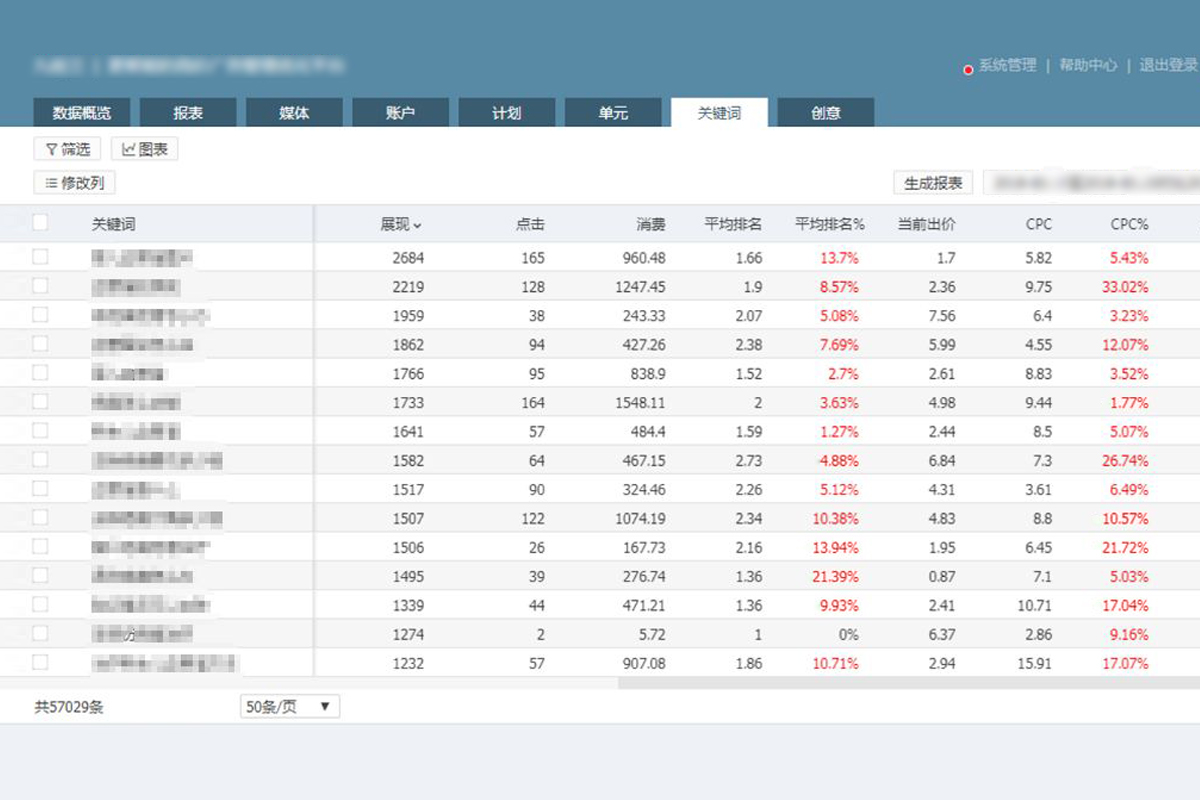Click the 筛选 filter icon button
The height and width of the screenshot is (800, 1200).
51,149
